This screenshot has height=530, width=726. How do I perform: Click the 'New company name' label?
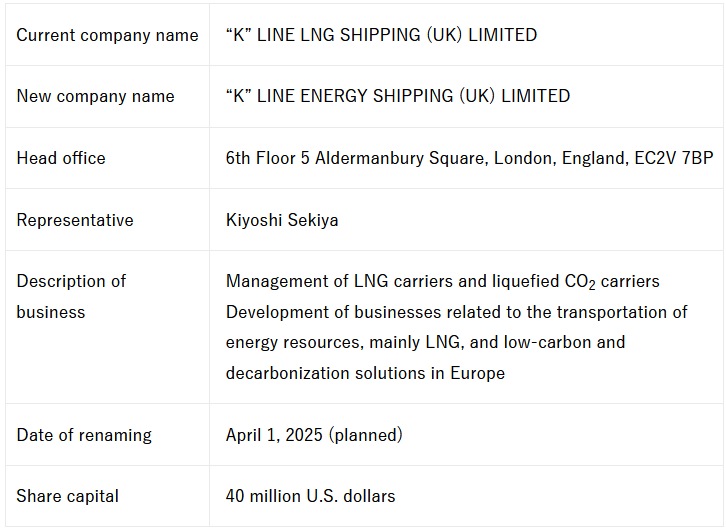coord(95,97)
